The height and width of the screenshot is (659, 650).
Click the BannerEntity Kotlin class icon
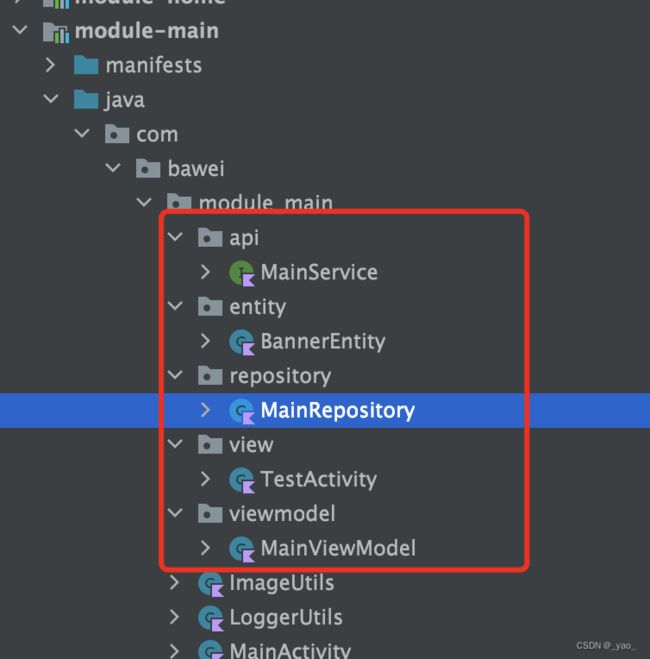(242, 342)
